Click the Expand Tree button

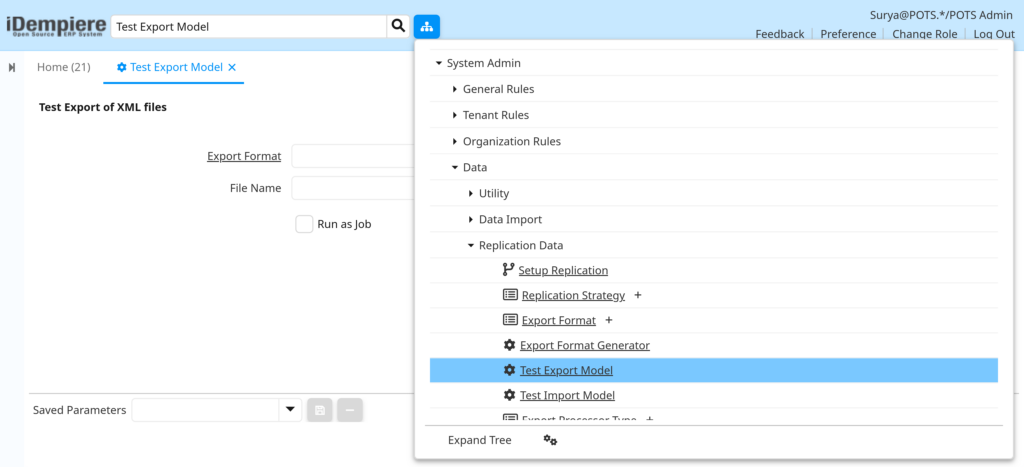pyautogui.click(x=479, y=440)
